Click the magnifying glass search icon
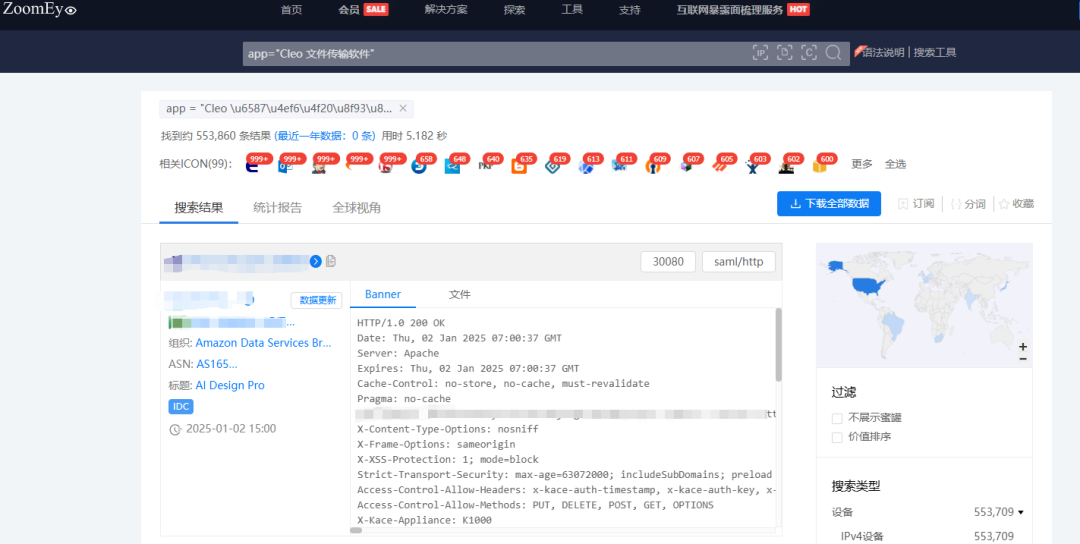This screenshot has height=544, width=1080. [833, 53]
